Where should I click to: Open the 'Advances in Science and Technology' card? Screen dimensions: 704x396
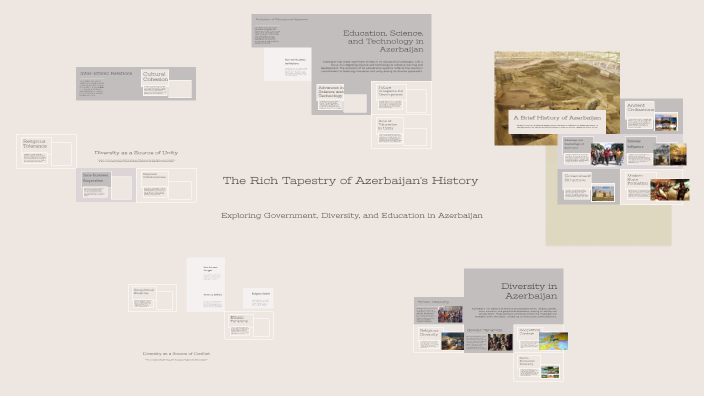coord(341,98)
